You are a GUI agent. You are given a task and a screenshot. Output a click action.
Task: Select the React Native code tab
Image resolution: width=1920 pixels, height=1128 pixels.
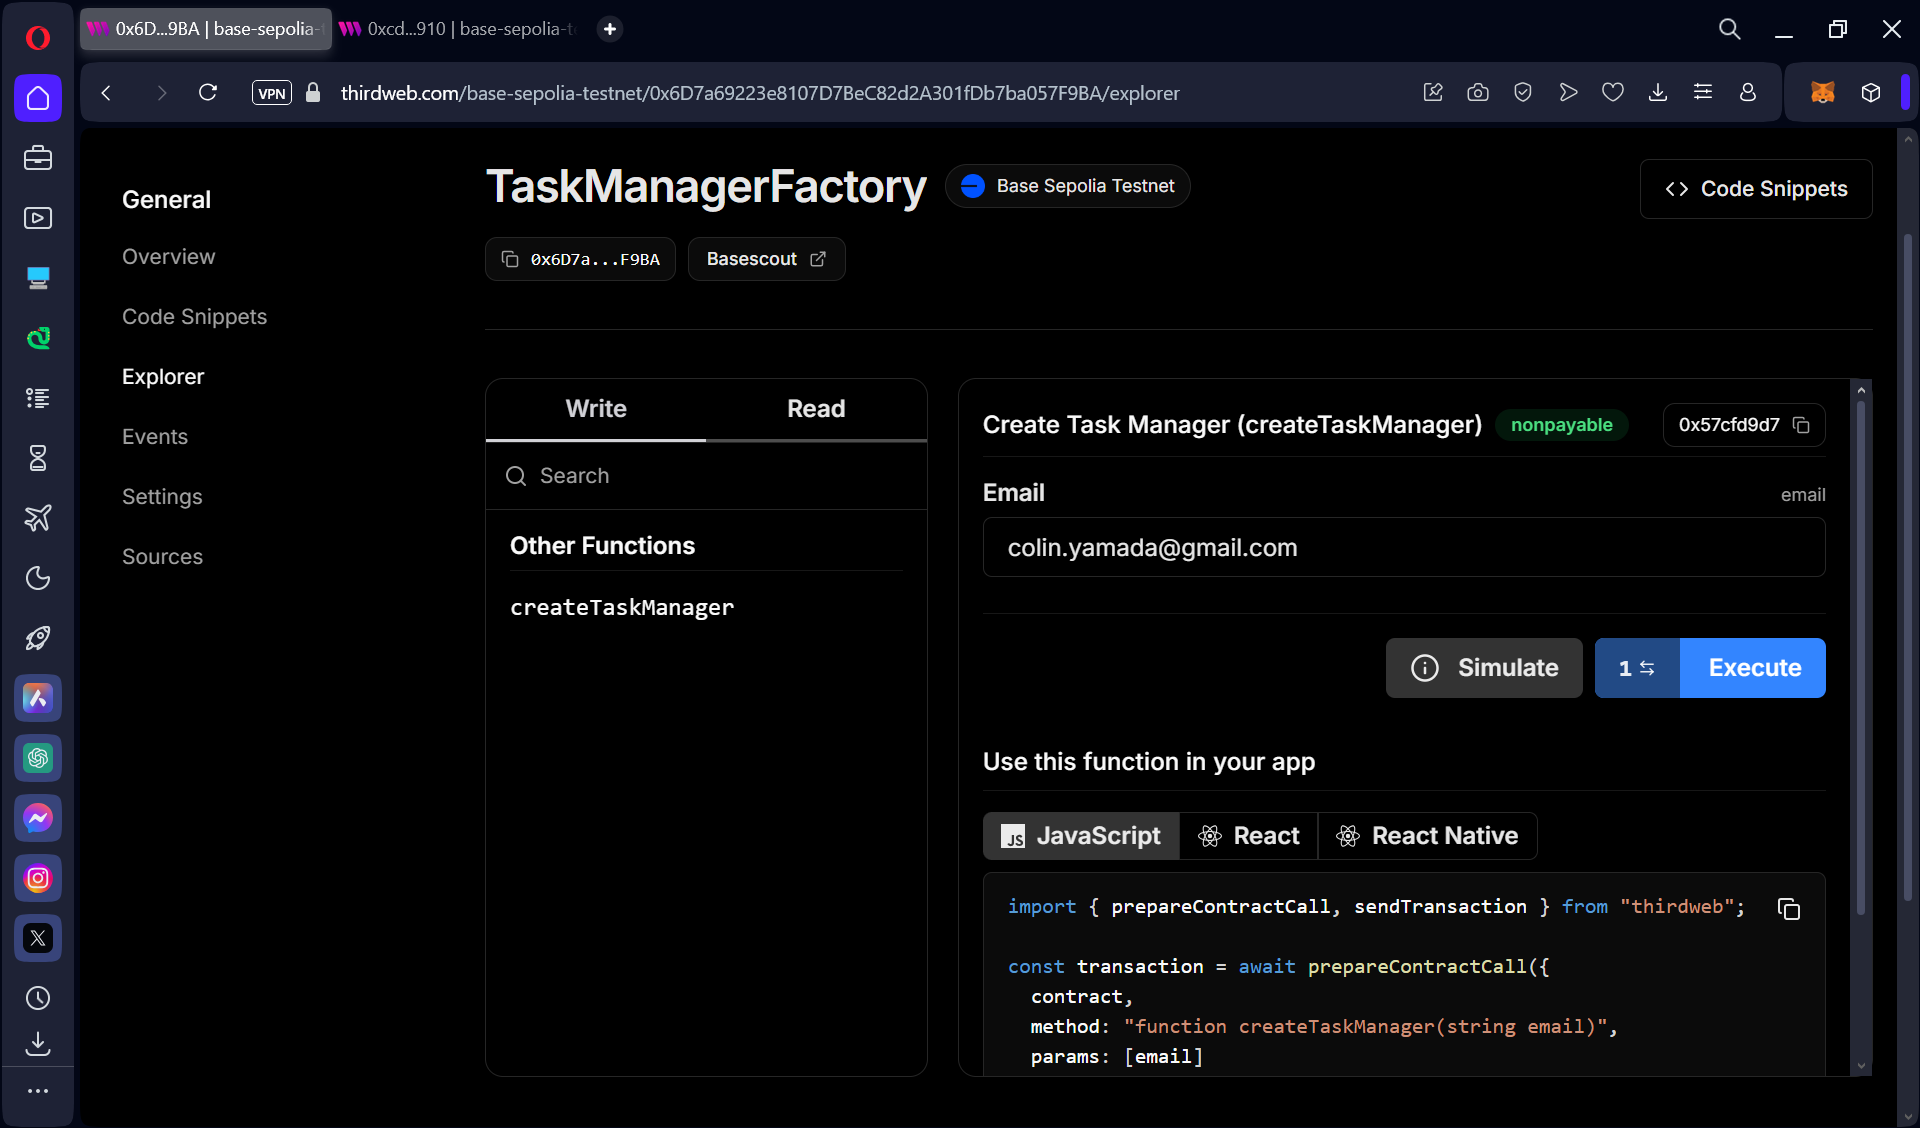(x=1427, y=836)
